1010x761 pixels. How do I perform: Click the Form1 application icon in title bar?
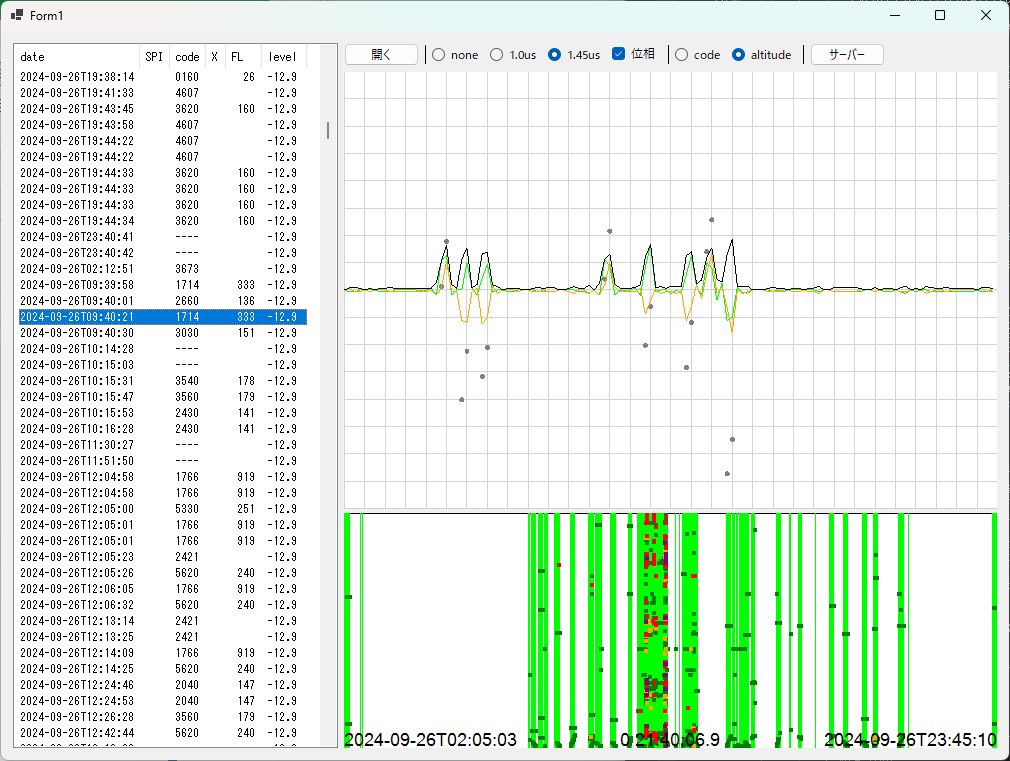click(17, 15)
